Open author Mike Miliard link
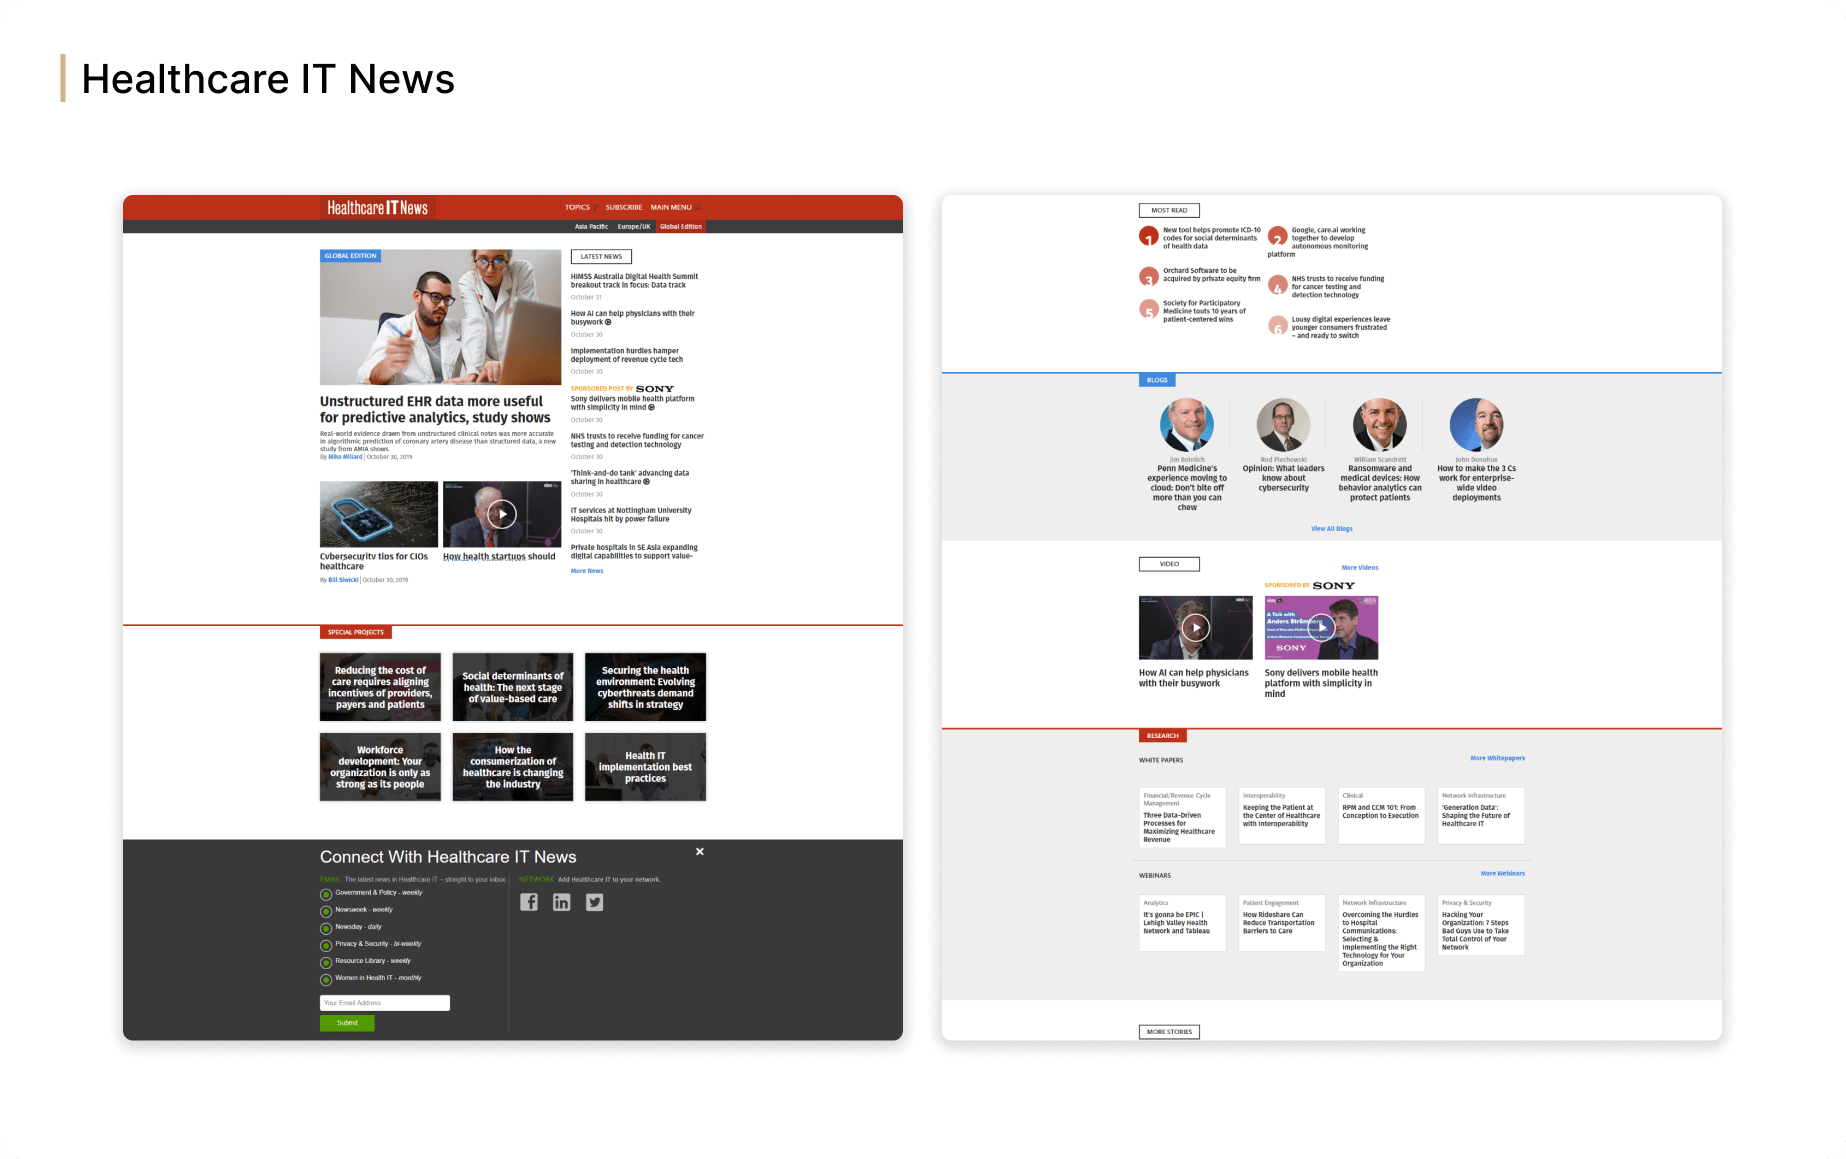This screenshot has height=1159, width=1846. coord(346,457)
